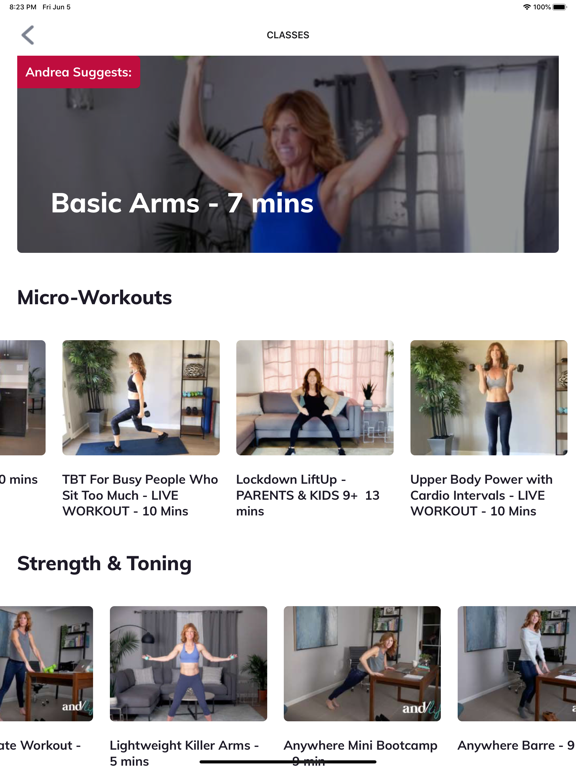Tap the Strength & Toning section heading
The image size is (576, 768).
(104, 564)
